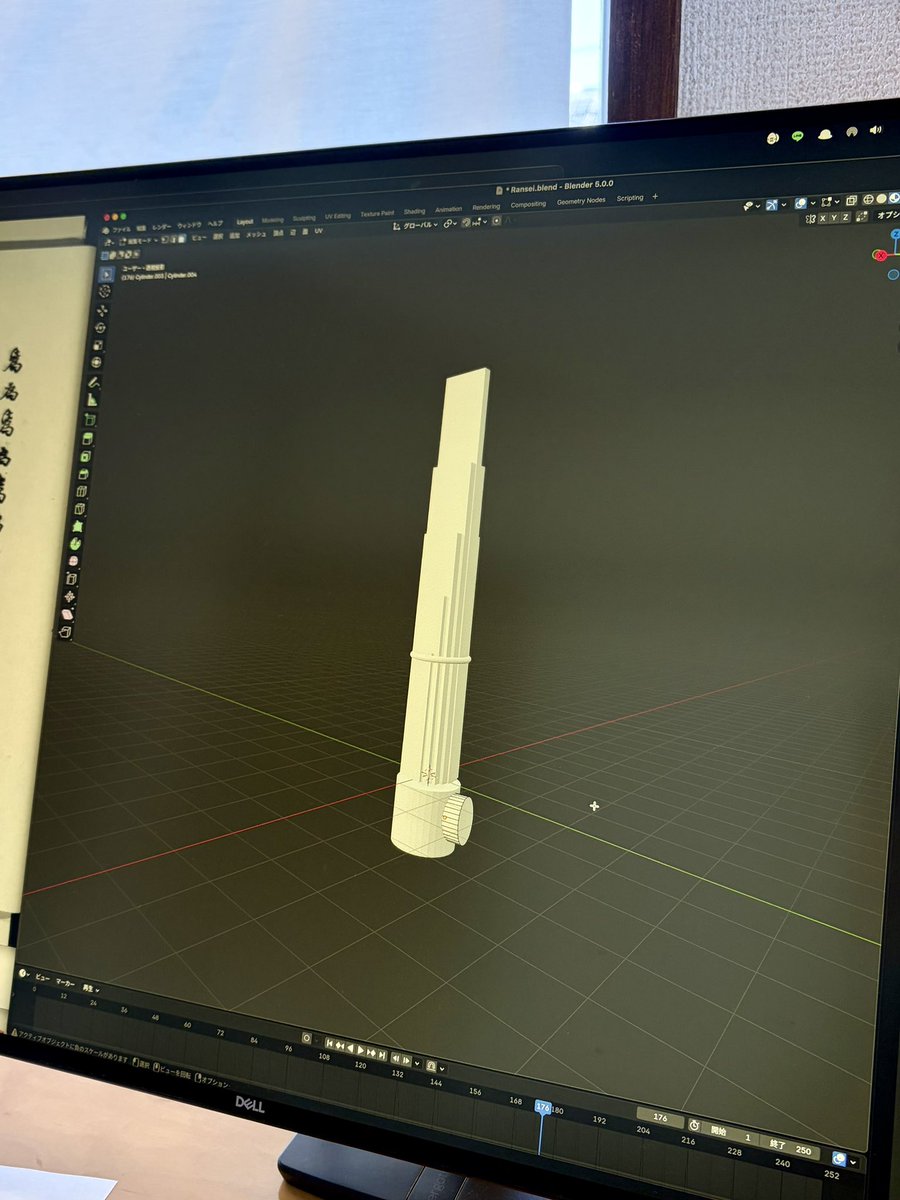This screenshot has width=900, height=1200.
Task: Select the Loop Cut tool
Action: click(x=82, y=491)
